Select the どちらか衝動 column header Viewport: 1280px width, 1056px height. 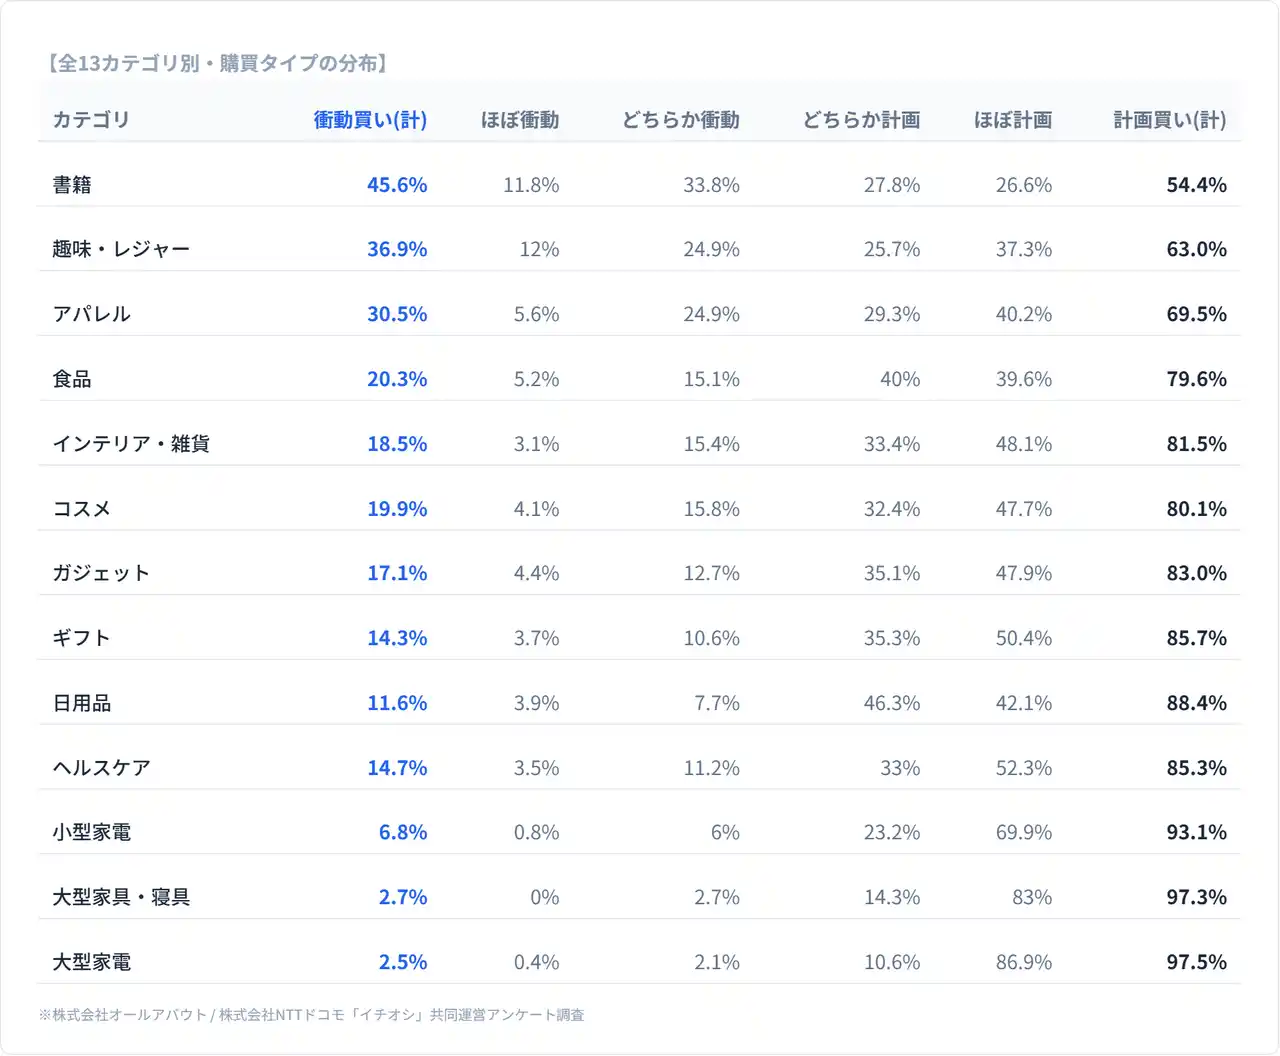coord(680,120)
